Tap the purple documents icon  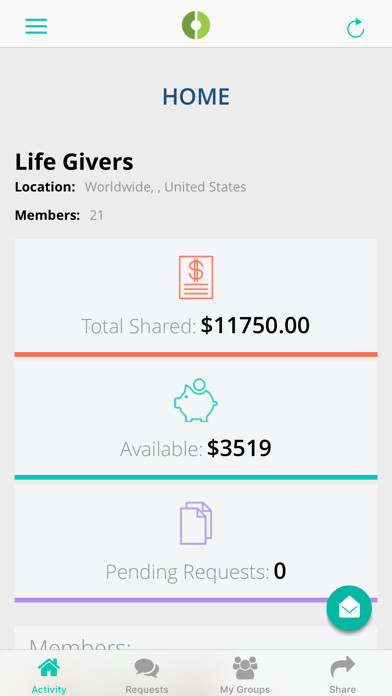(x=196, y=523)
